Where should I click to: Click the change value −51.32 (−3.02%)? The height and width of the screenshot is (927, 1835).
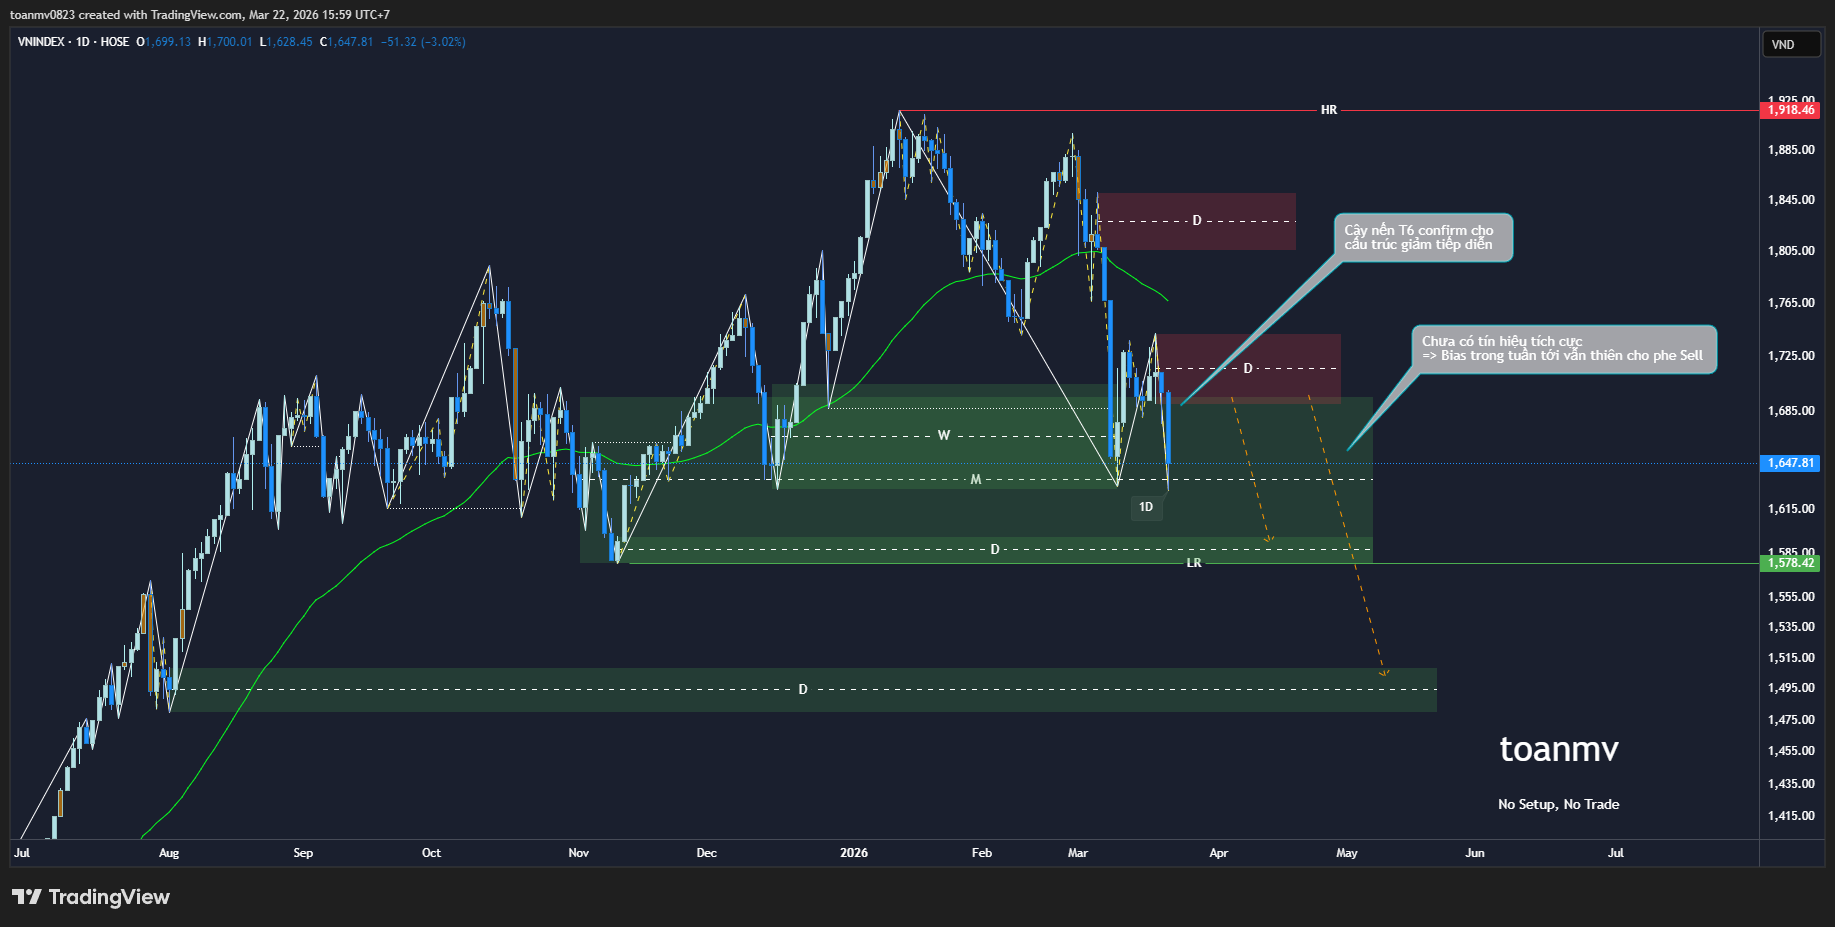tap(423, 42)
